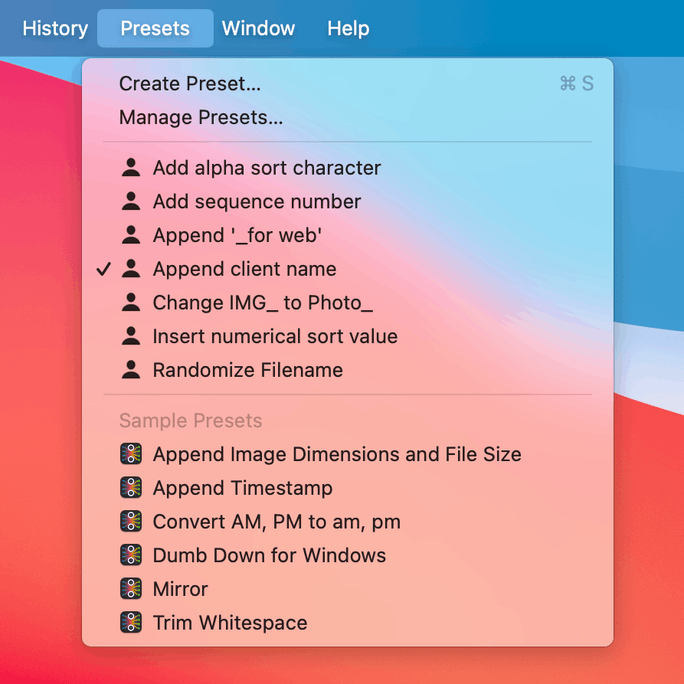Apply Change IMG_ to Photo_ preset
684x684 pixels.
tap(262, 303)
